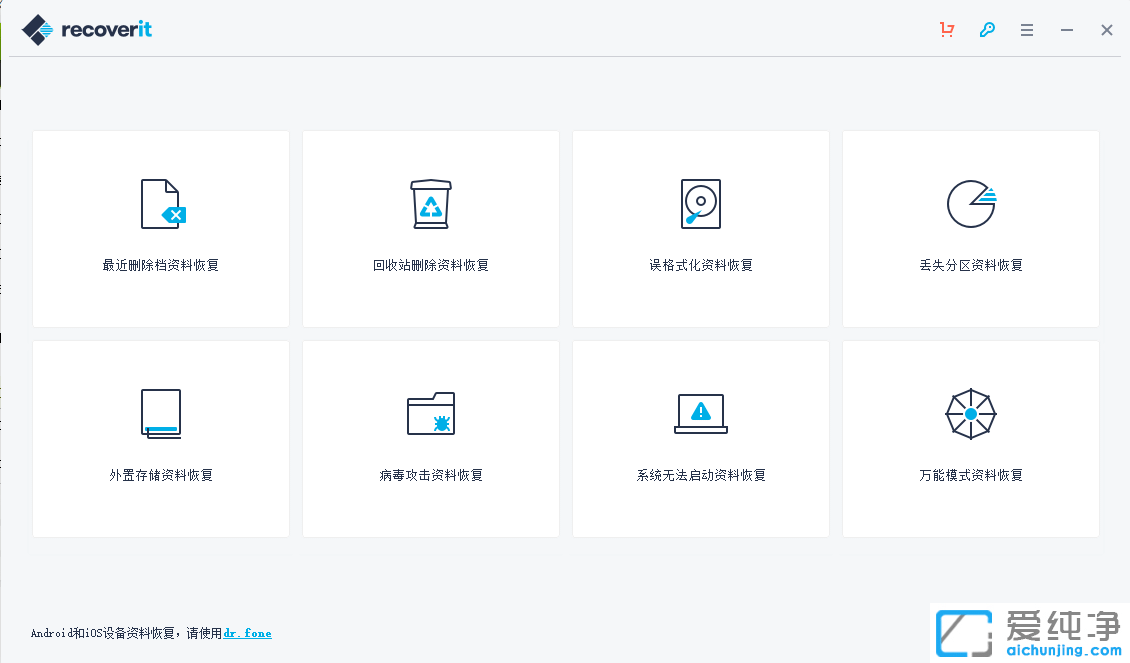This screenshot has width=1130, height=663.
Task: Select the Recycle Bin recovery icon
Action: (x=431, y=205)
